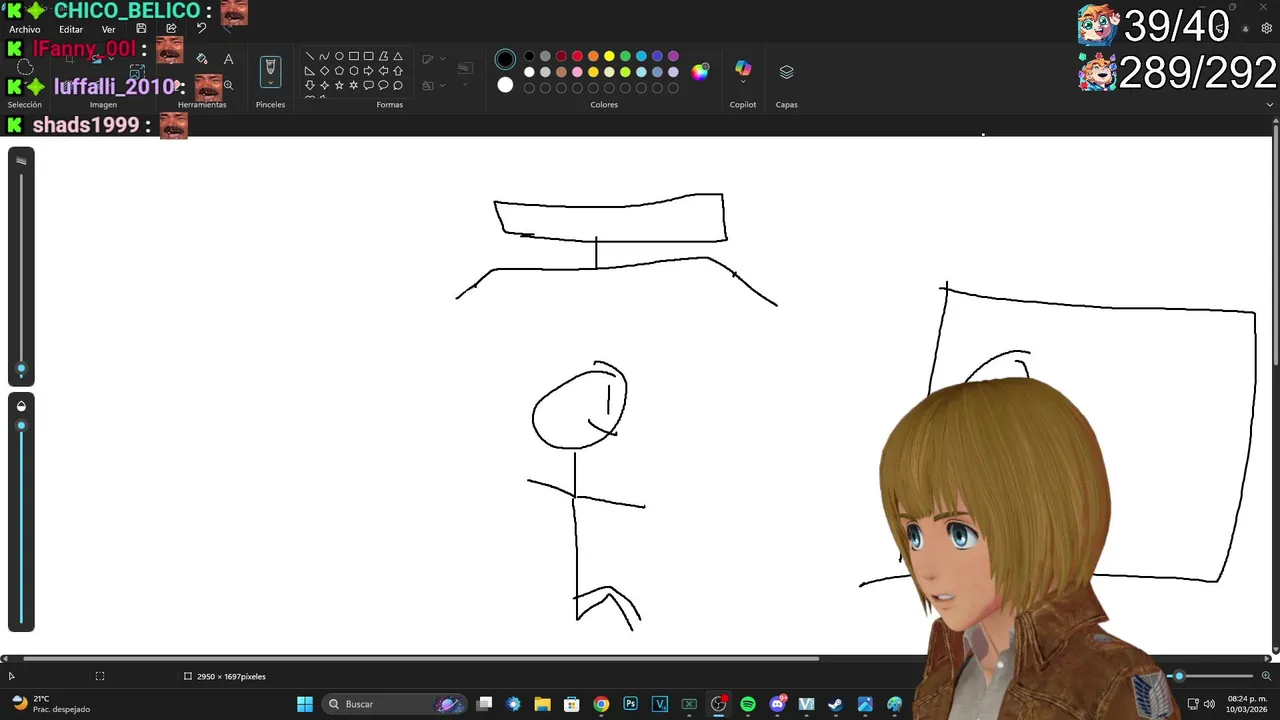Open the Edit colors rainbow wheel
The image size is (1280, 720).
click(700, 71)
